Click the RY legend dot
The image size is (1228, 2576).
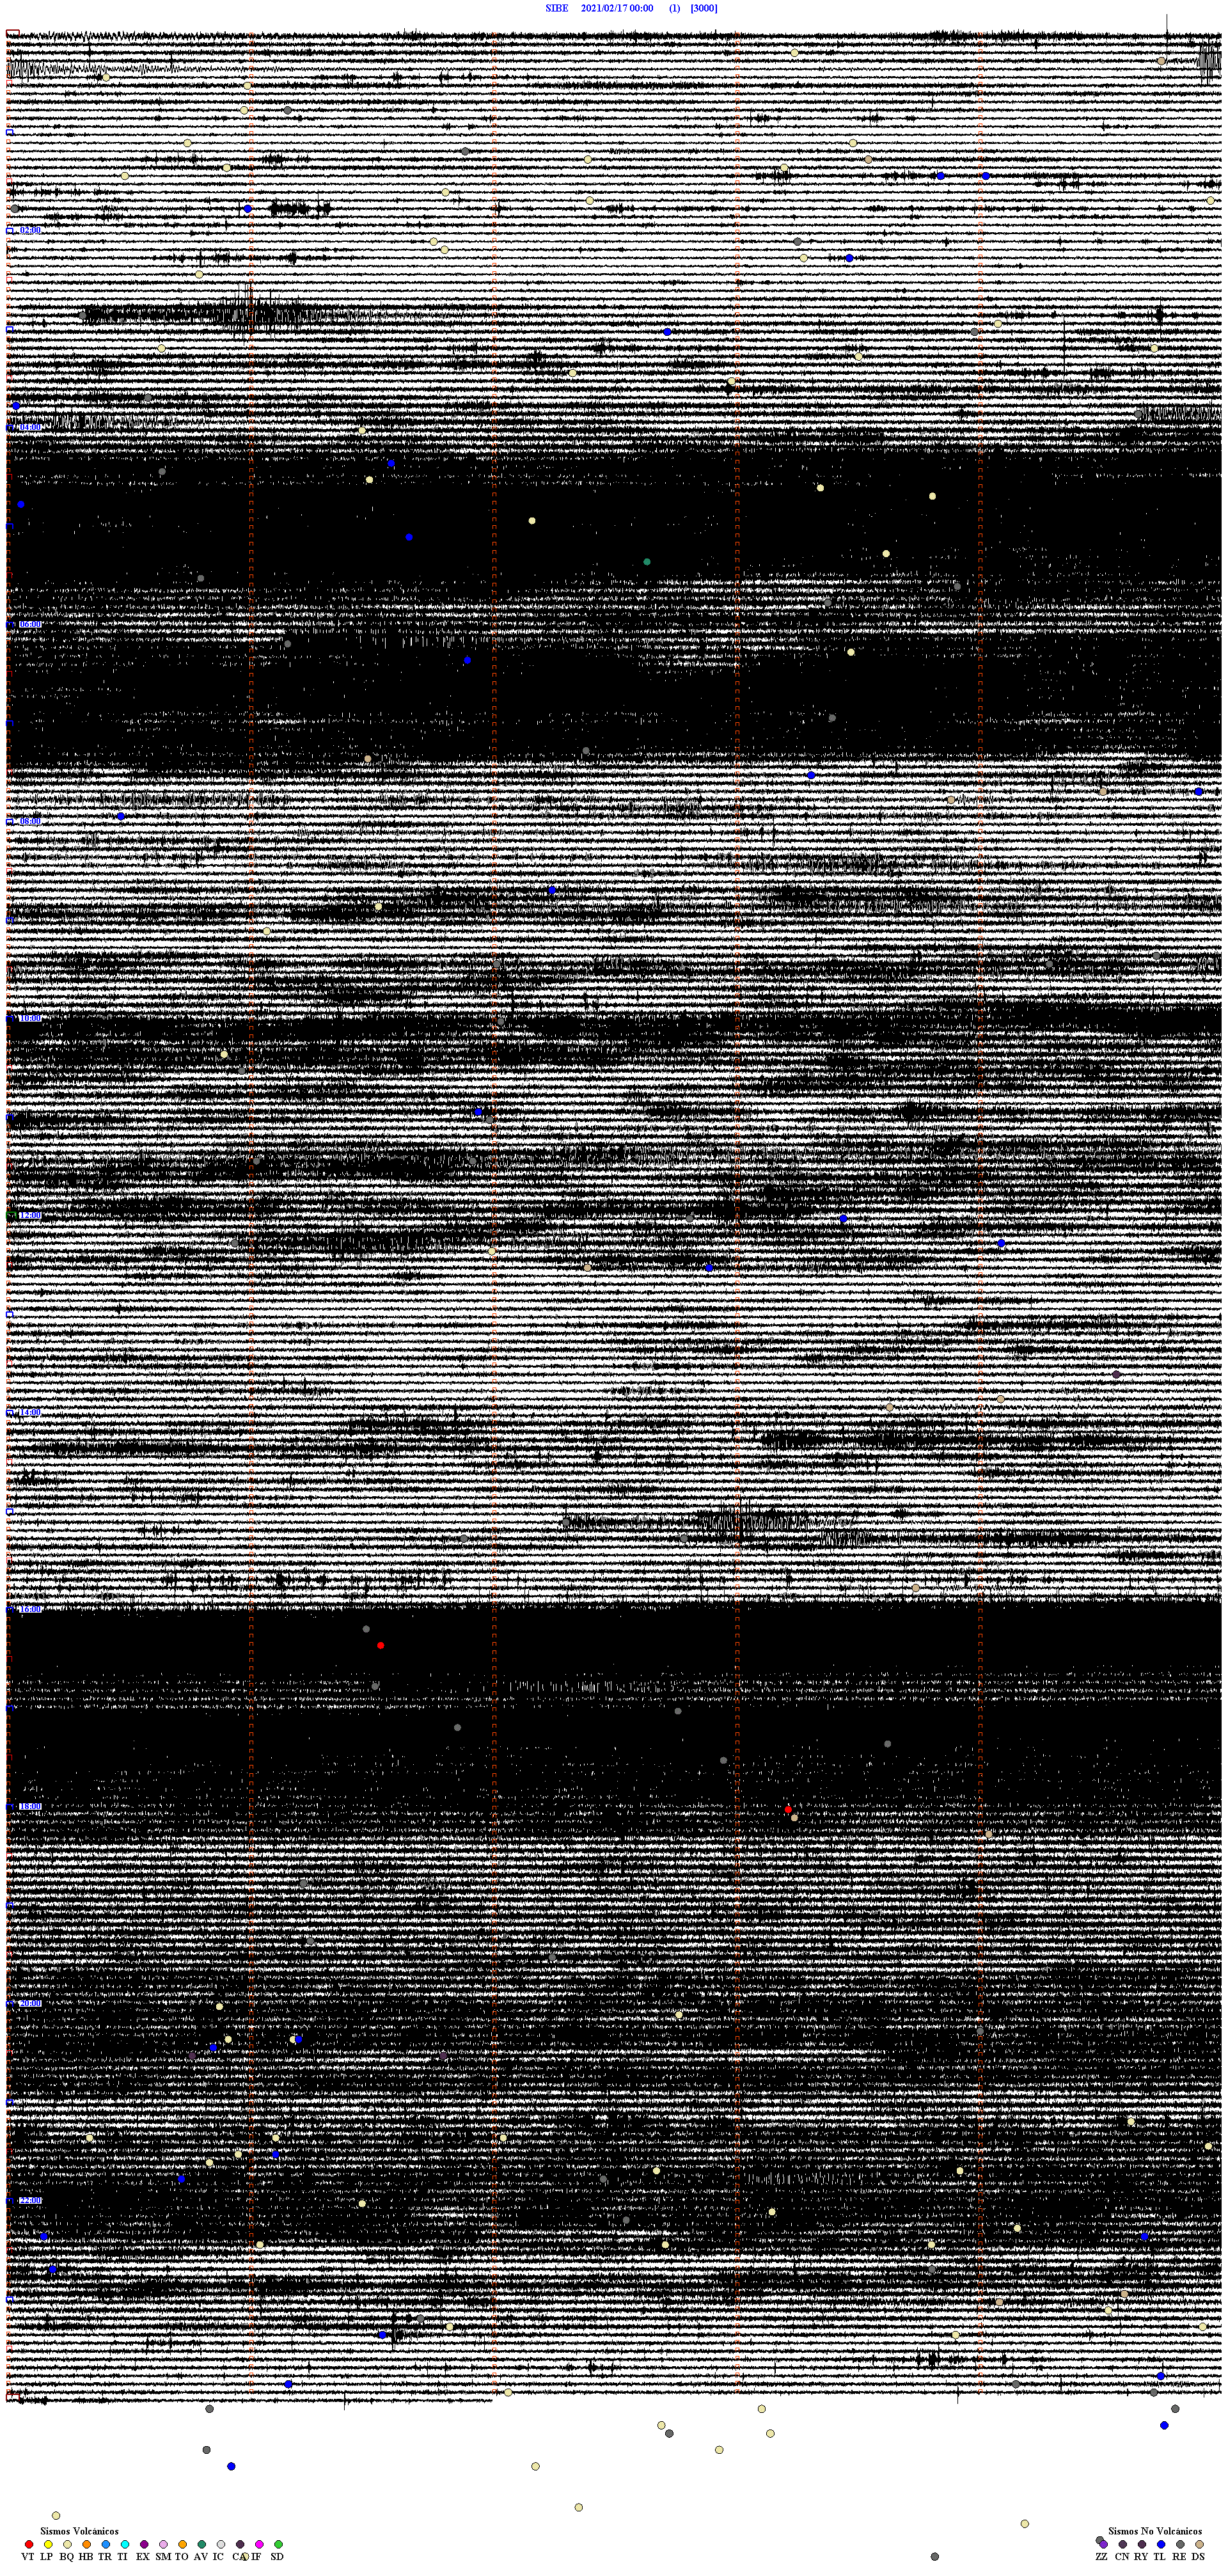[x=1142, y=2544]
